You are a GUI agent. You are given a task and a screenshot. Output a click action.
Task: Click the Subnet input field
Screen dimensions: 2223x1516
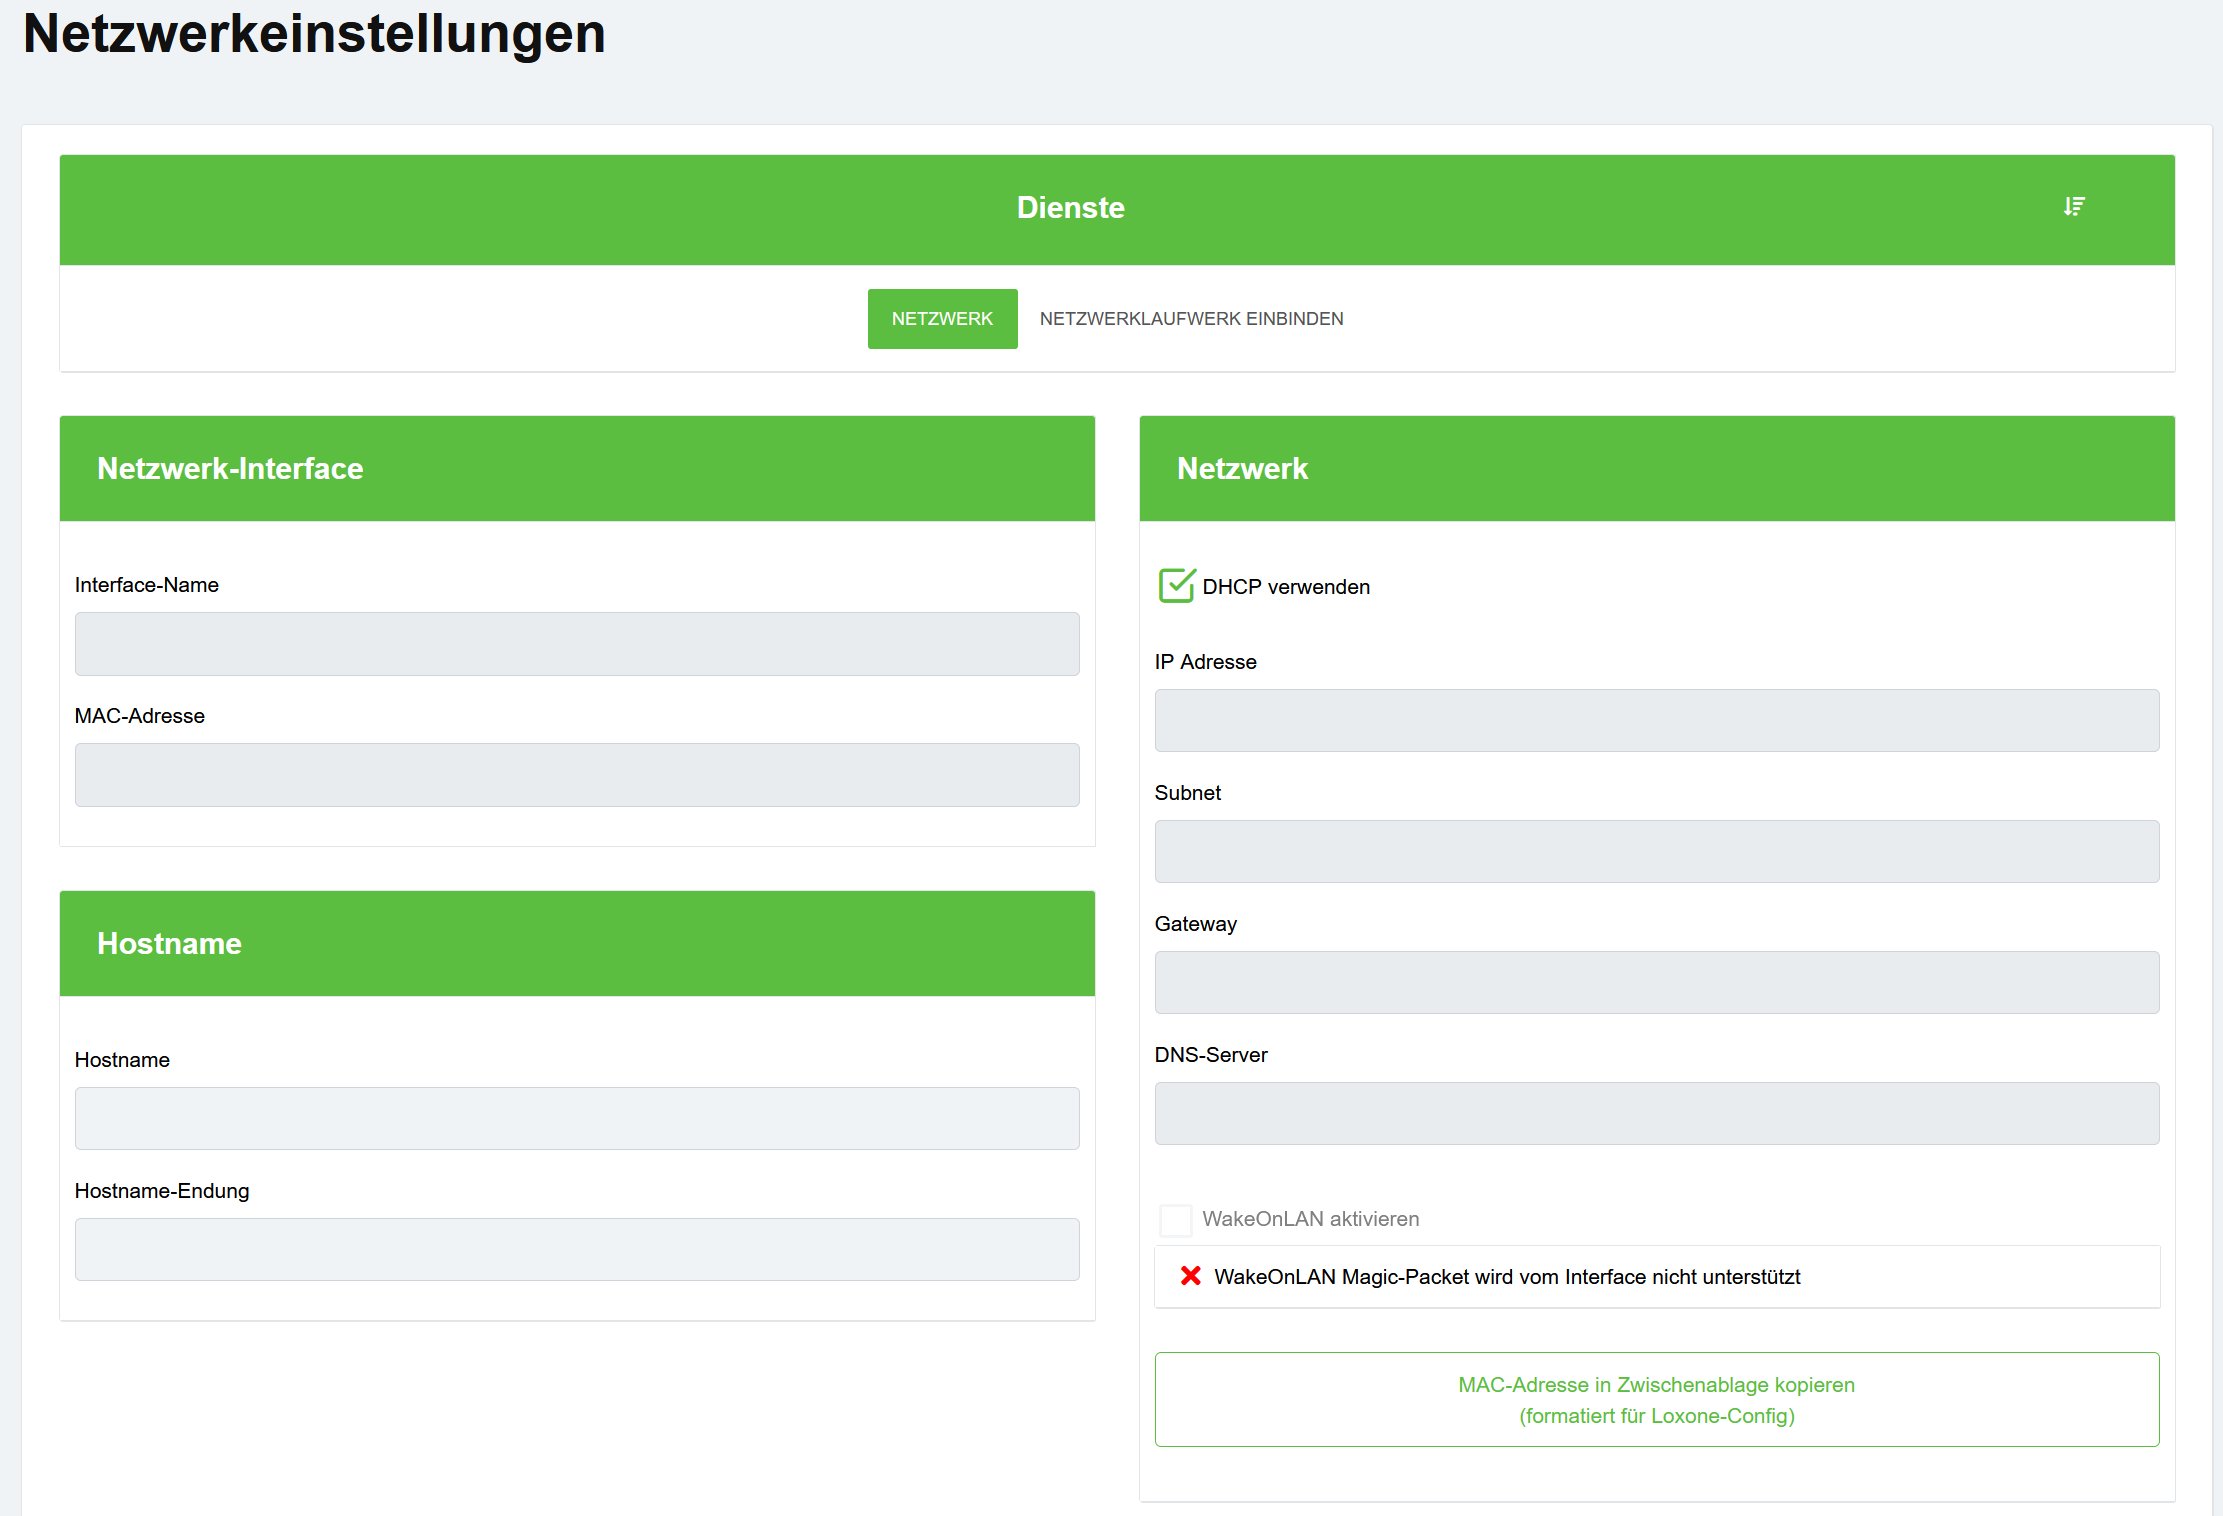pos(1656,851)
